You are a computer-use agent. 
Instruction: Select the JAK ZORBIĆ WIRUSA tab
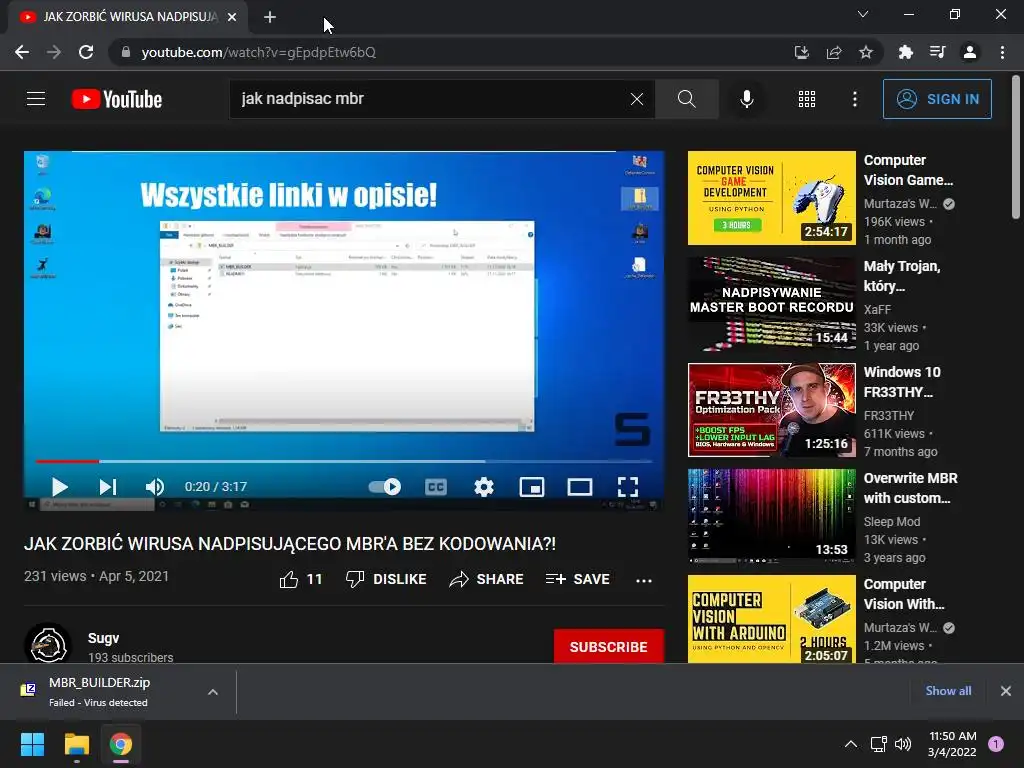[x=129, y=17]
